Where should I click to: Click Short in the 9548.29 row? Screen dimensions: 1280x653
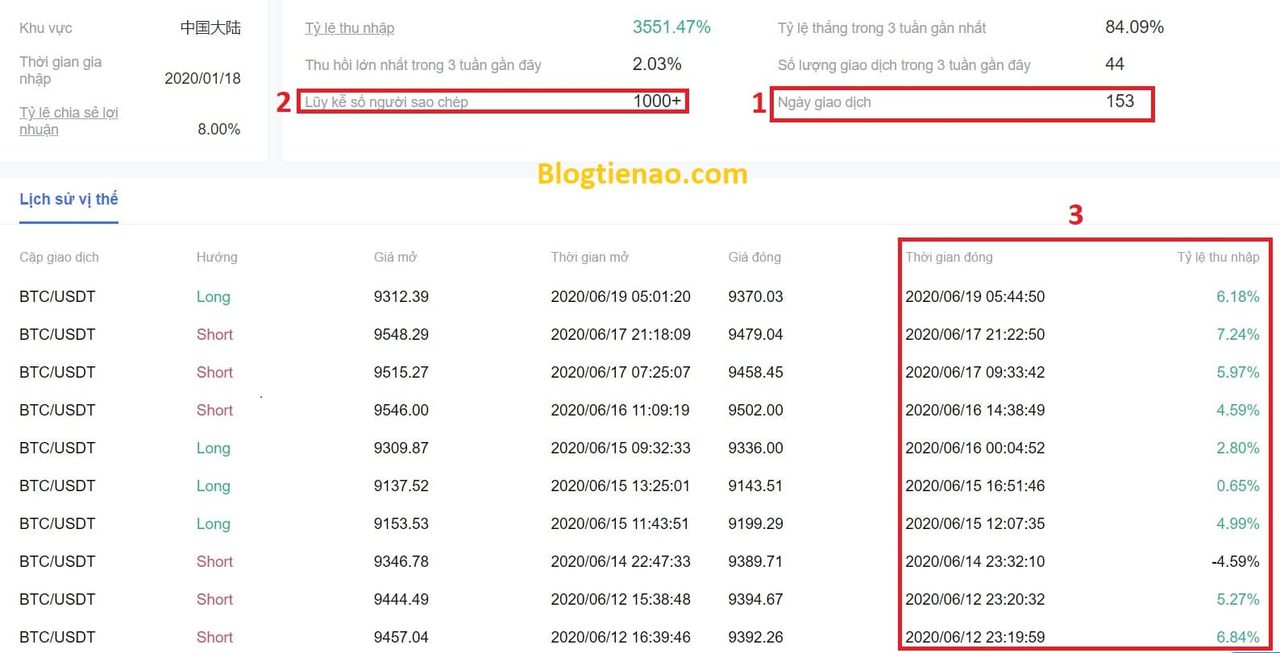pyautogui.click(x=215, y=334)
